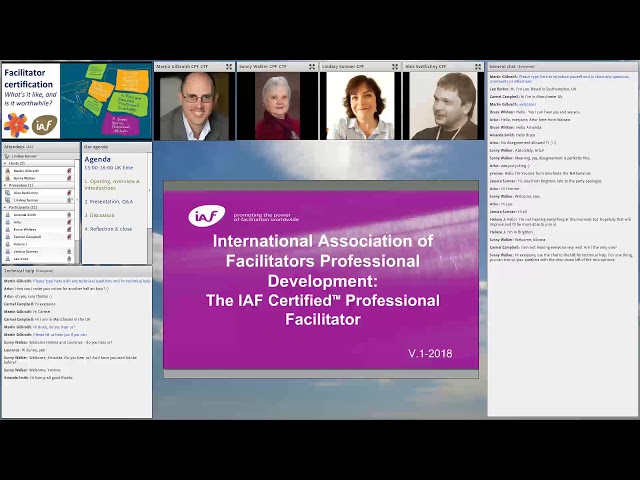
Task: Click agenda item '2. Presentation, Q&A'
Action: pyautogui.click(x=109, y=202)
